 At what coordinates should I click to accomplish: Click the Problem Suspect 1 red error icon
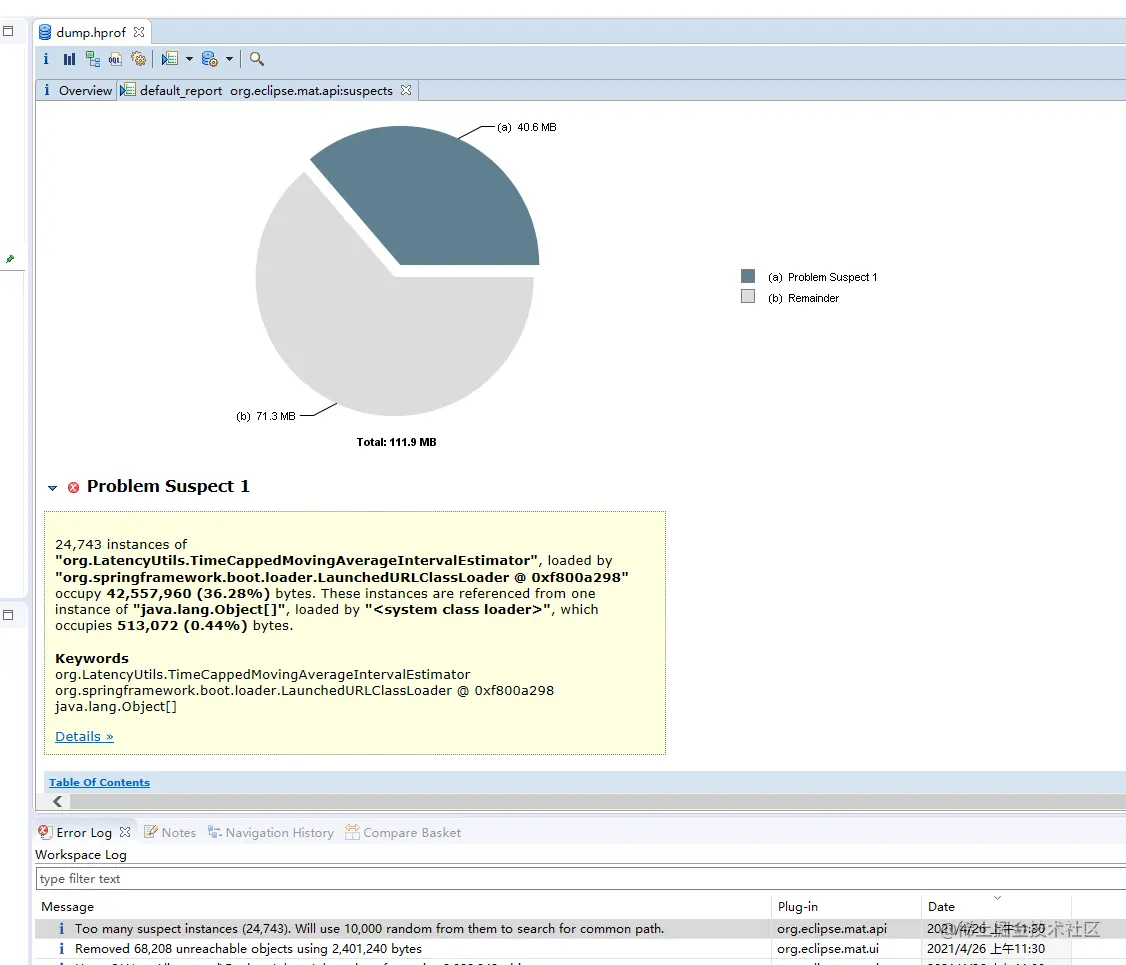[x=73, y=488]
